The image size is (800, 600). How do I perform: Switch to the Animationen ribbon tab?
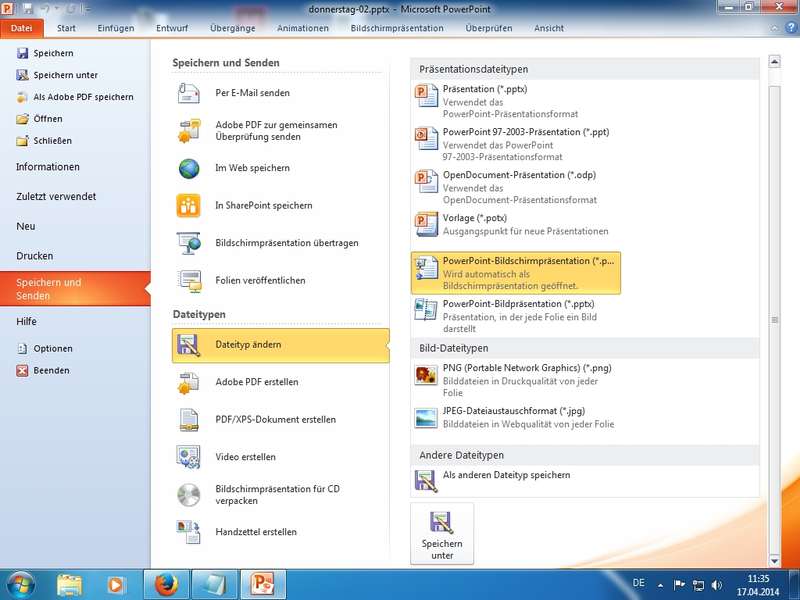(x=303, y=28)
